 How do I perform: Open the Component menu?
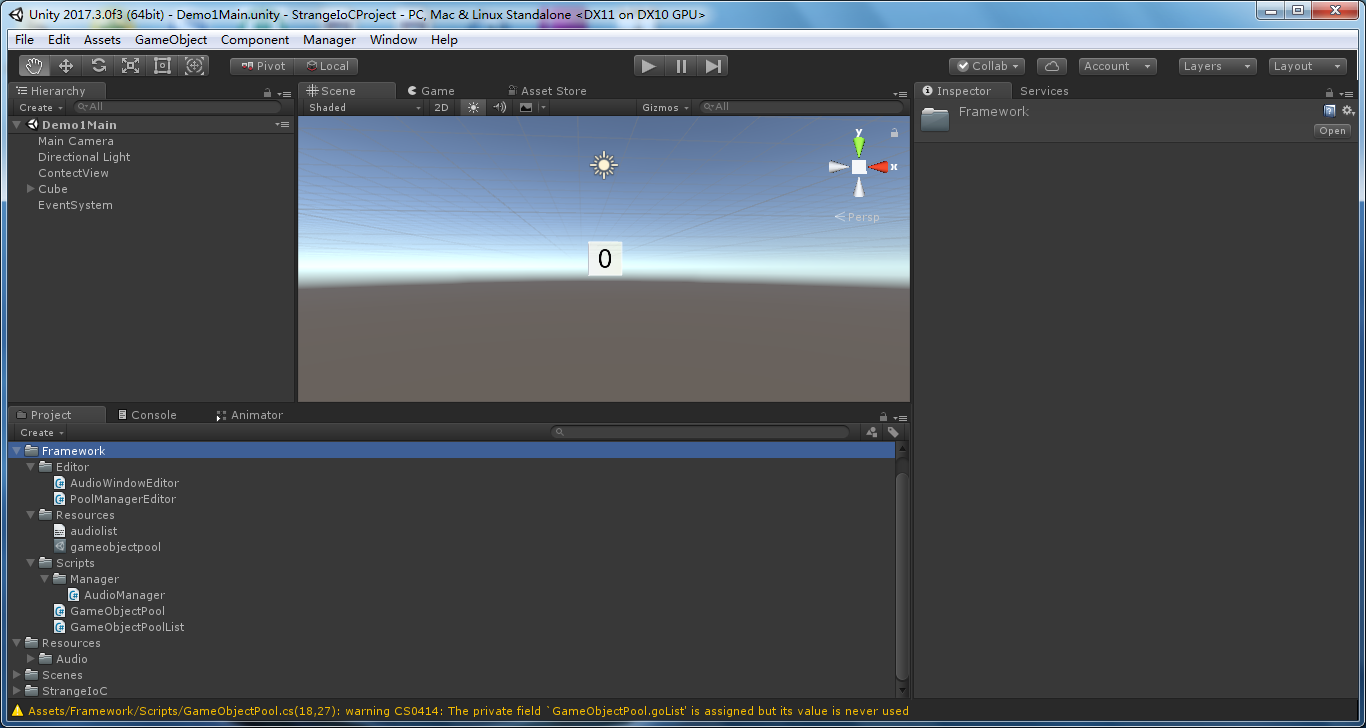(255, 40)
